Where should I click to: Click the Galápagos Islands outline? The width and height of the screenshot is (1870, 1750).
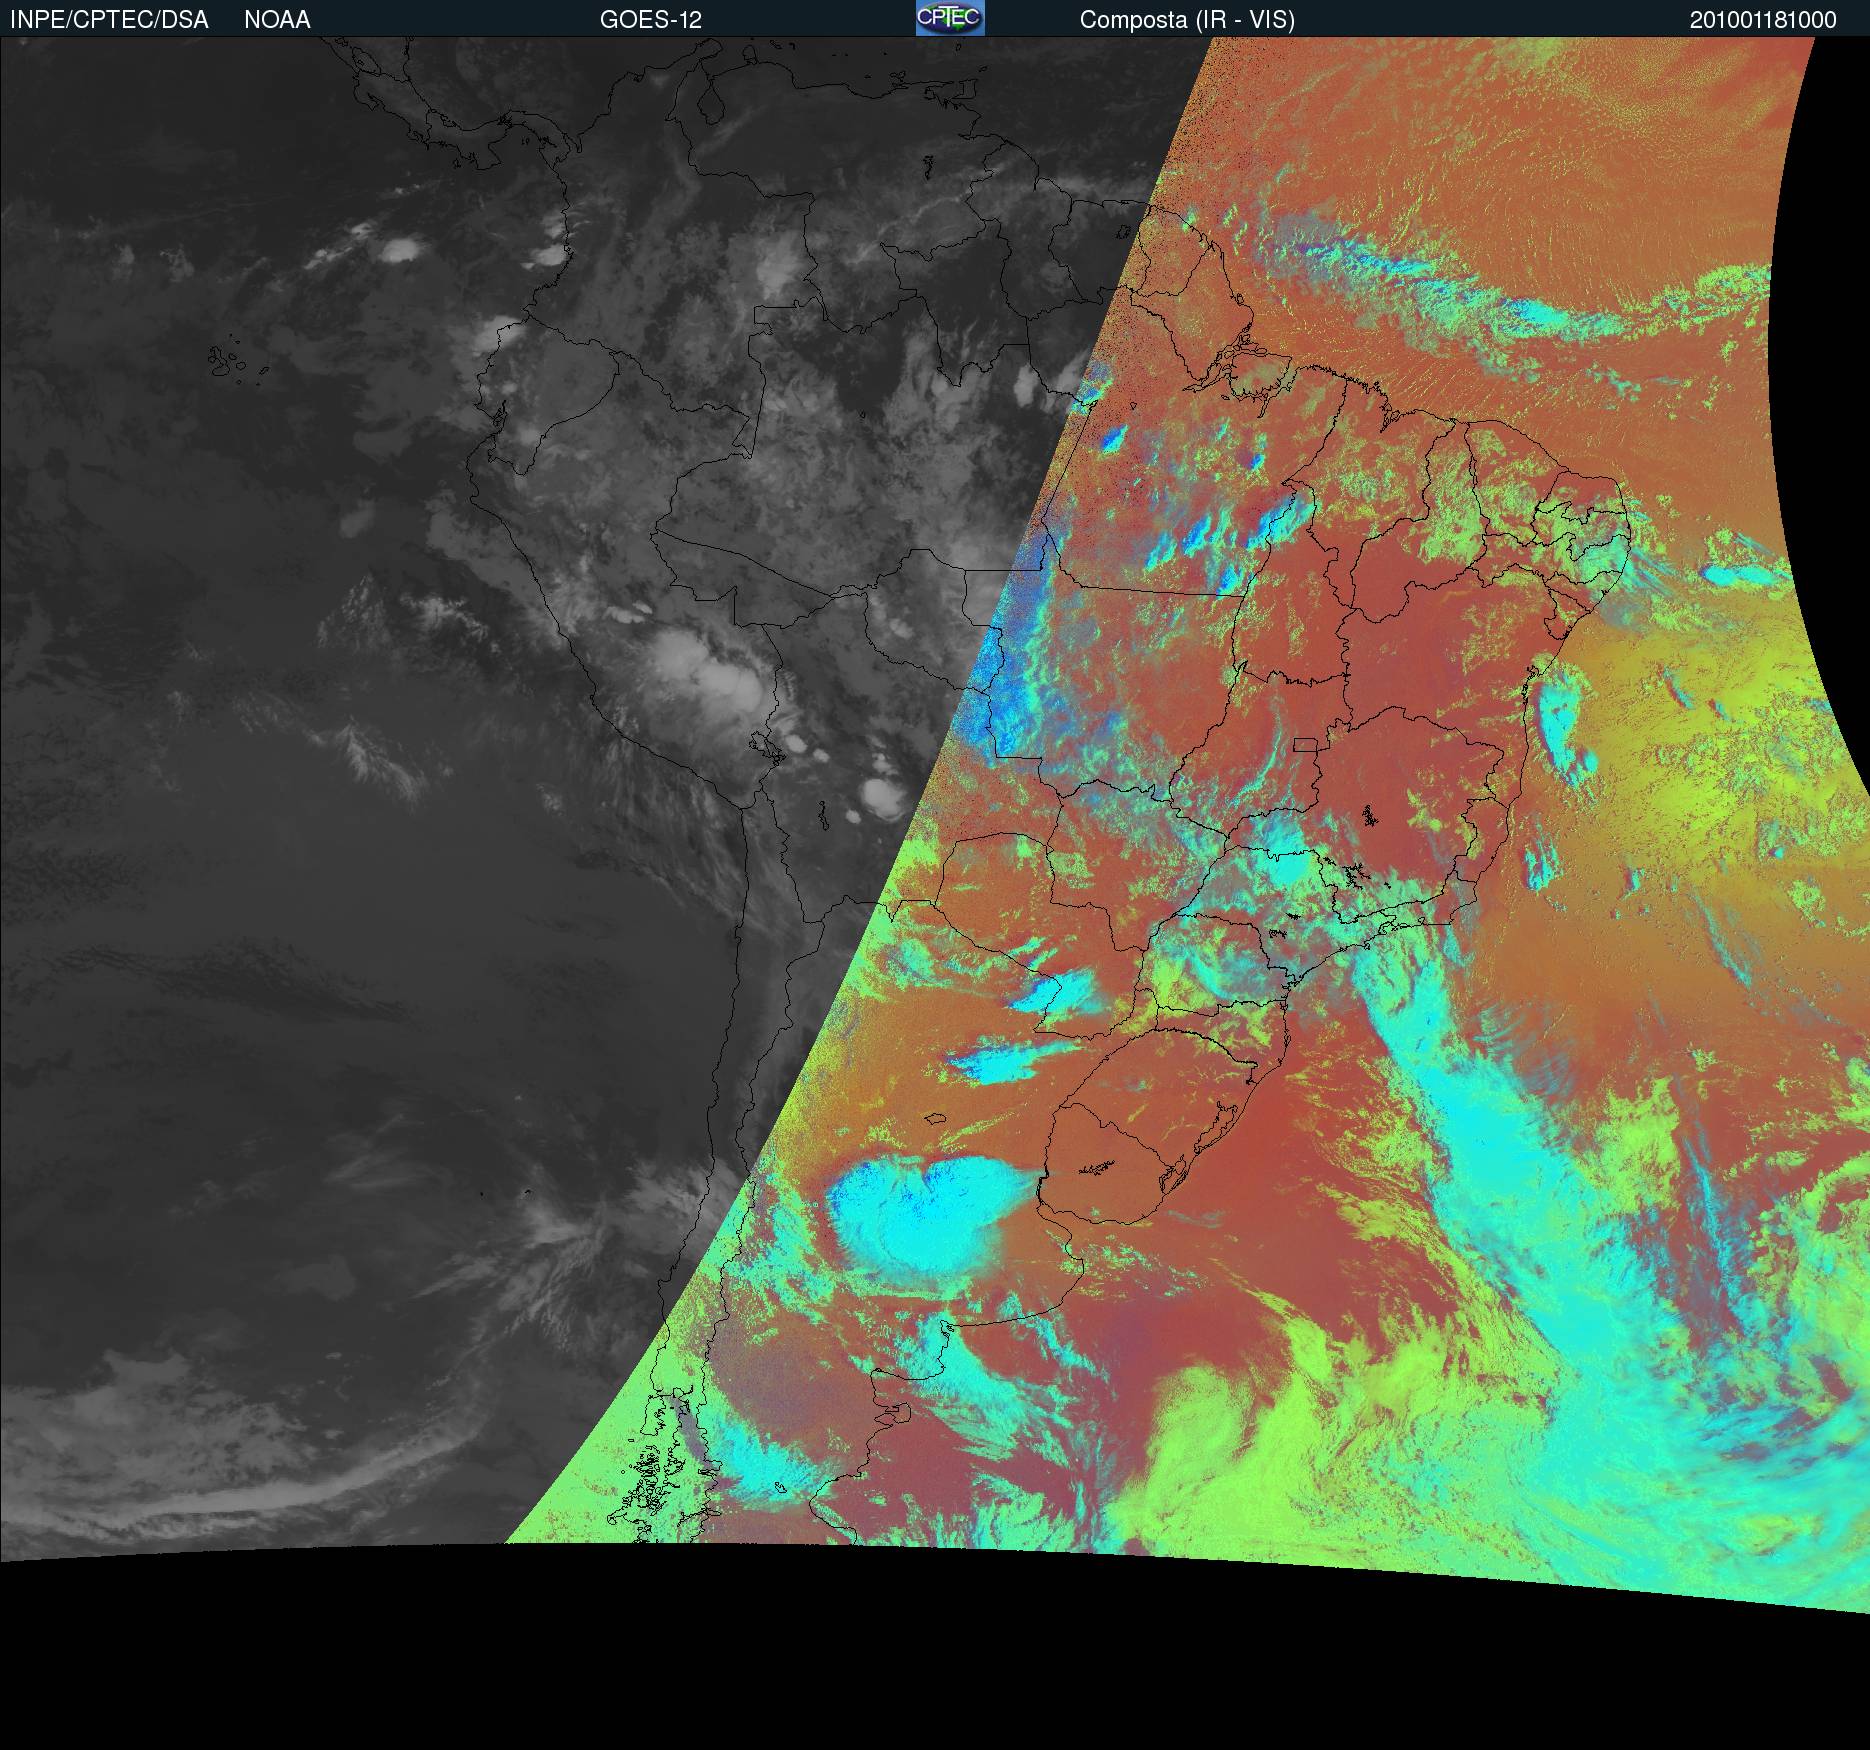click(x=232, y=362)
